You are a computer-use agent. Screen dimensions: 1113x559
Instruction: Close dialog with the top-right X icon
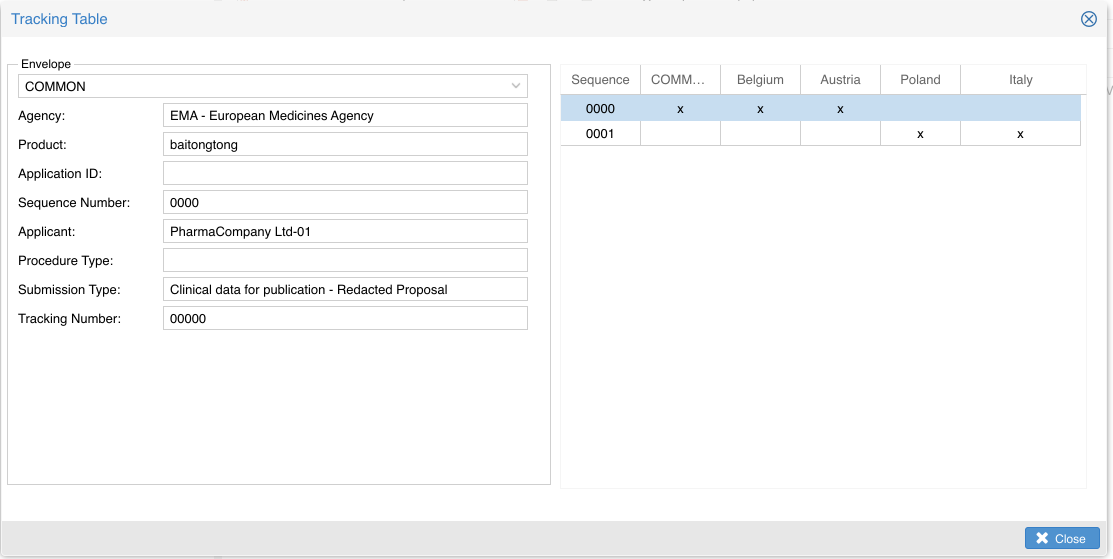coord(1088,19)
